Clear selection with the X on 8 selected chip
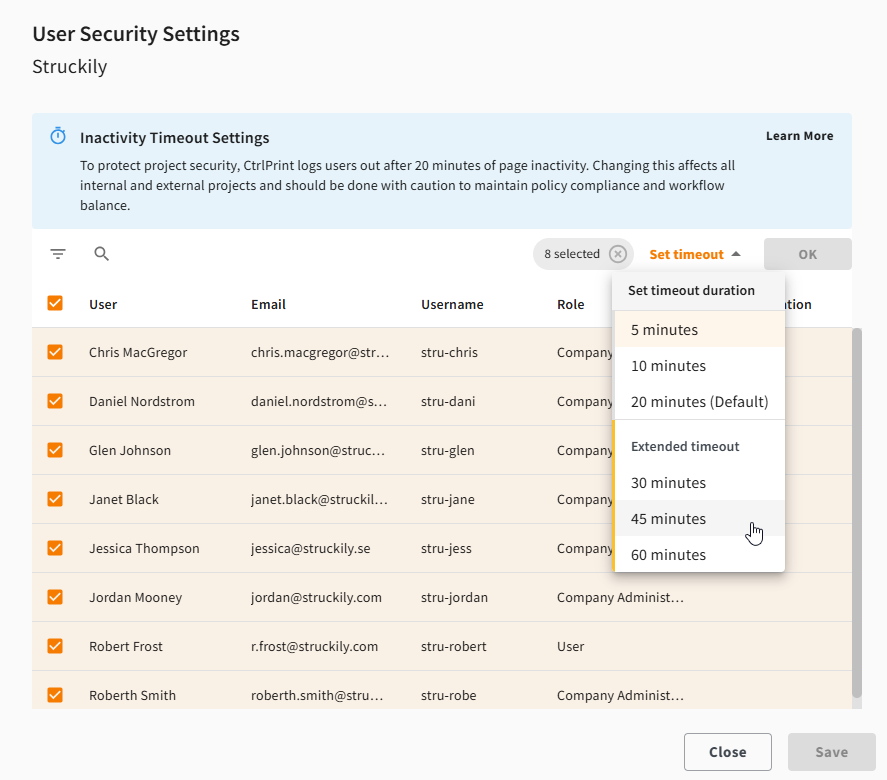 [617, 254]
